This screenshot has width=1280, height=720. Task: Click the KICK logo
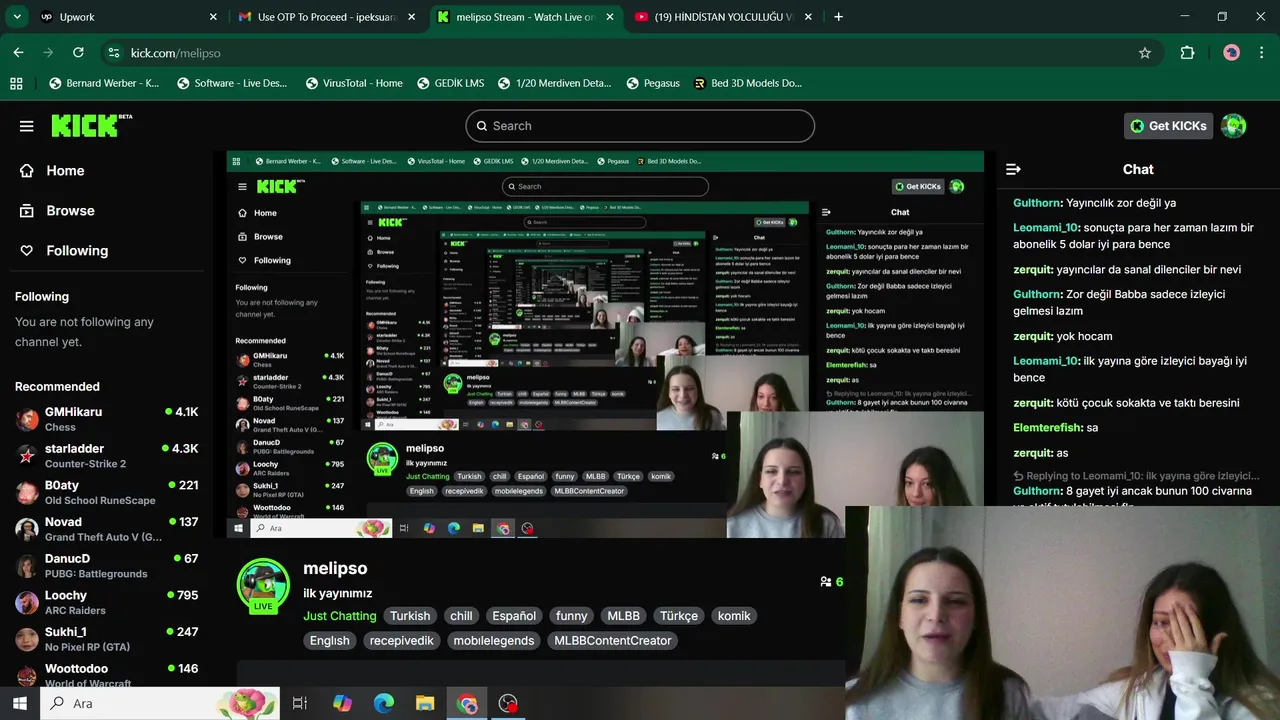pyautogui.click(x=91, y=125)
